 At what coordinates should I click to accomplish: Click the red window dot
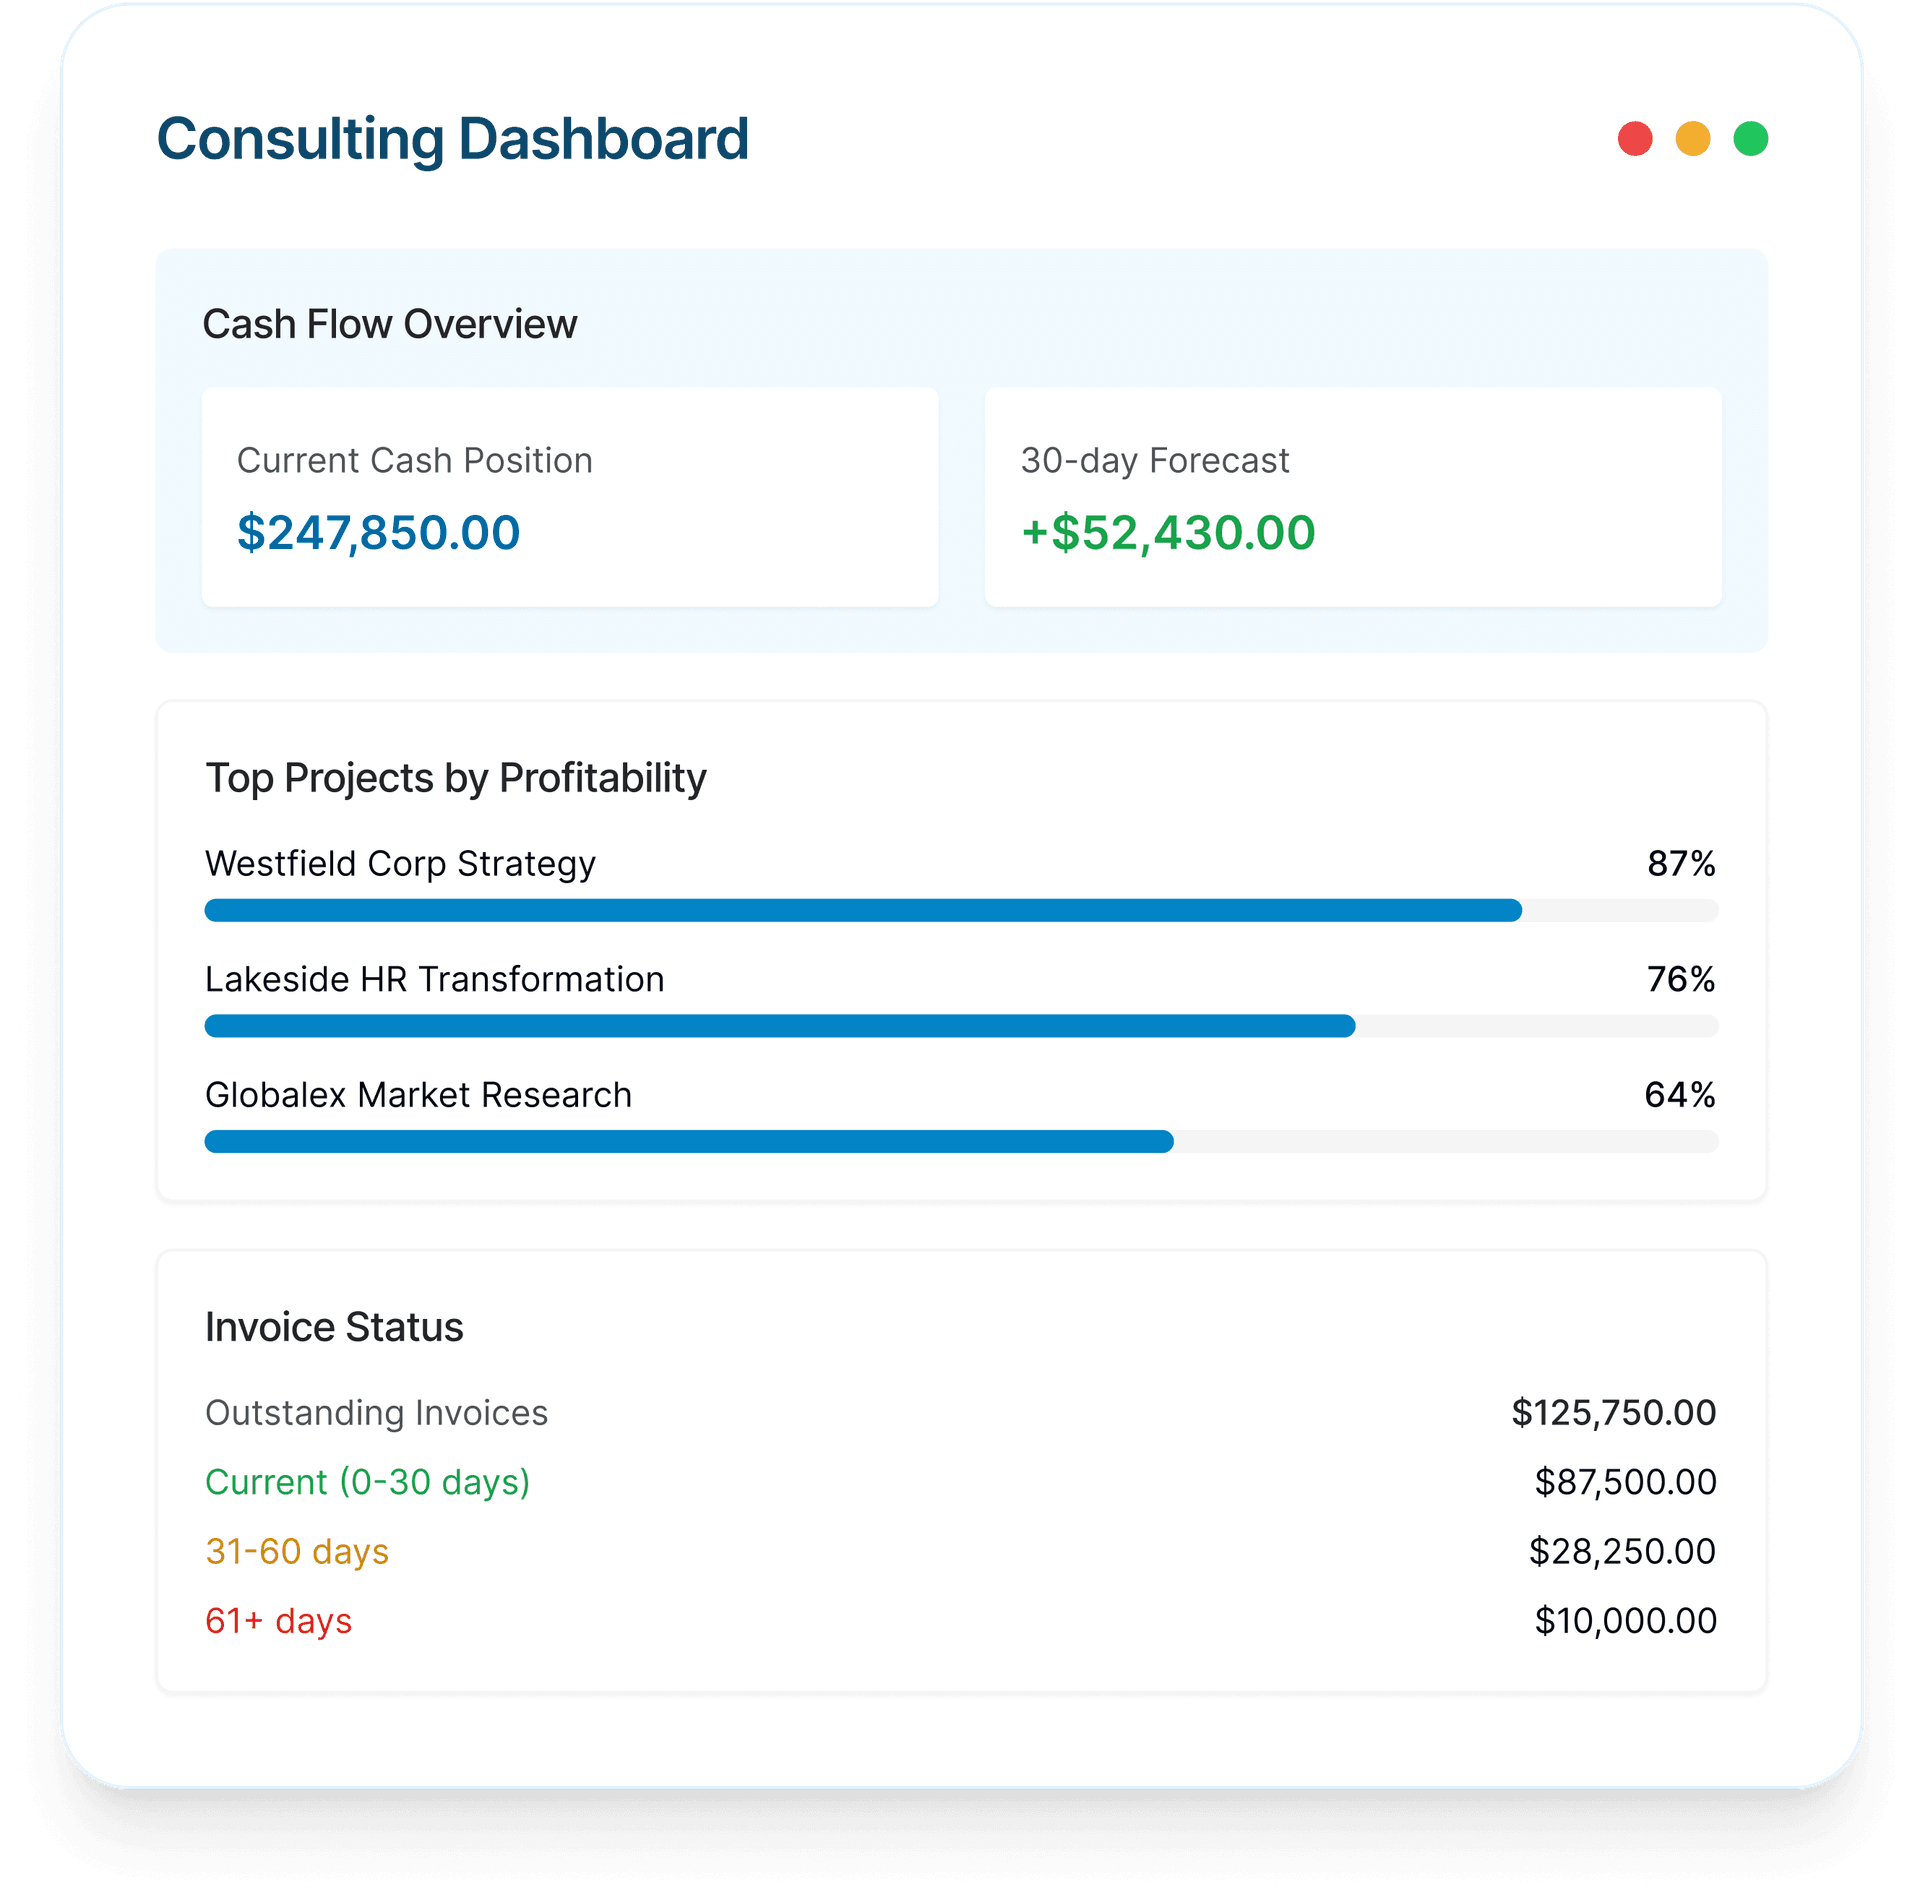(x=1634, y=139)
